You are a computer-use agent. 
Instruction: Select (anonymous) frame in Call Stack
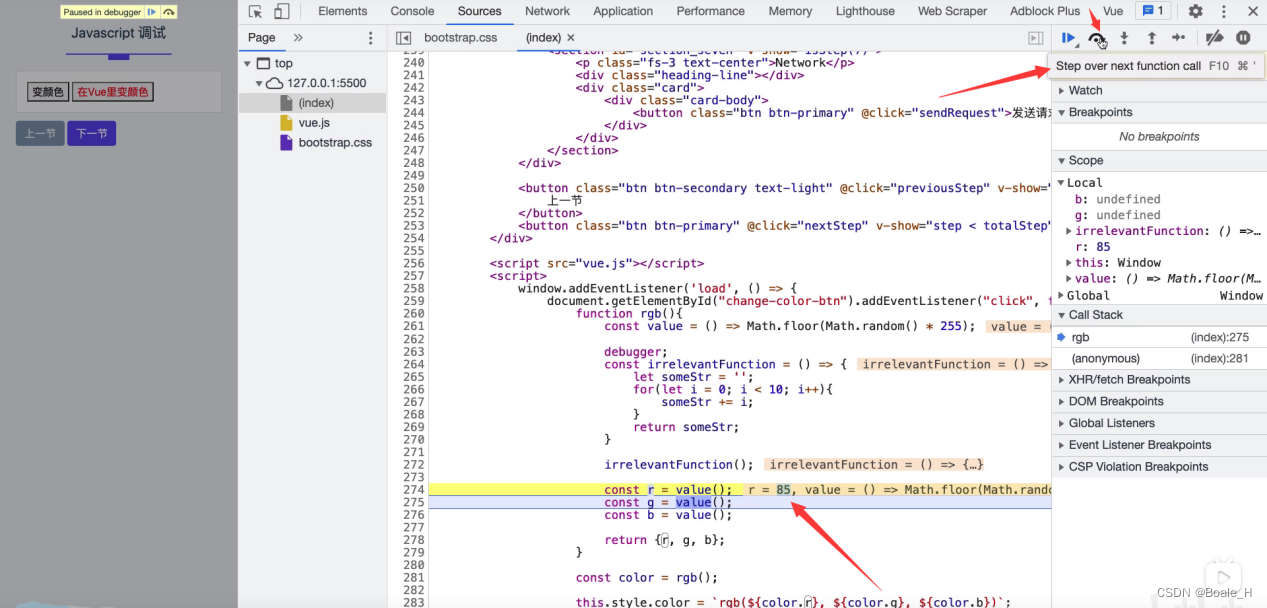pos(1159,358)
